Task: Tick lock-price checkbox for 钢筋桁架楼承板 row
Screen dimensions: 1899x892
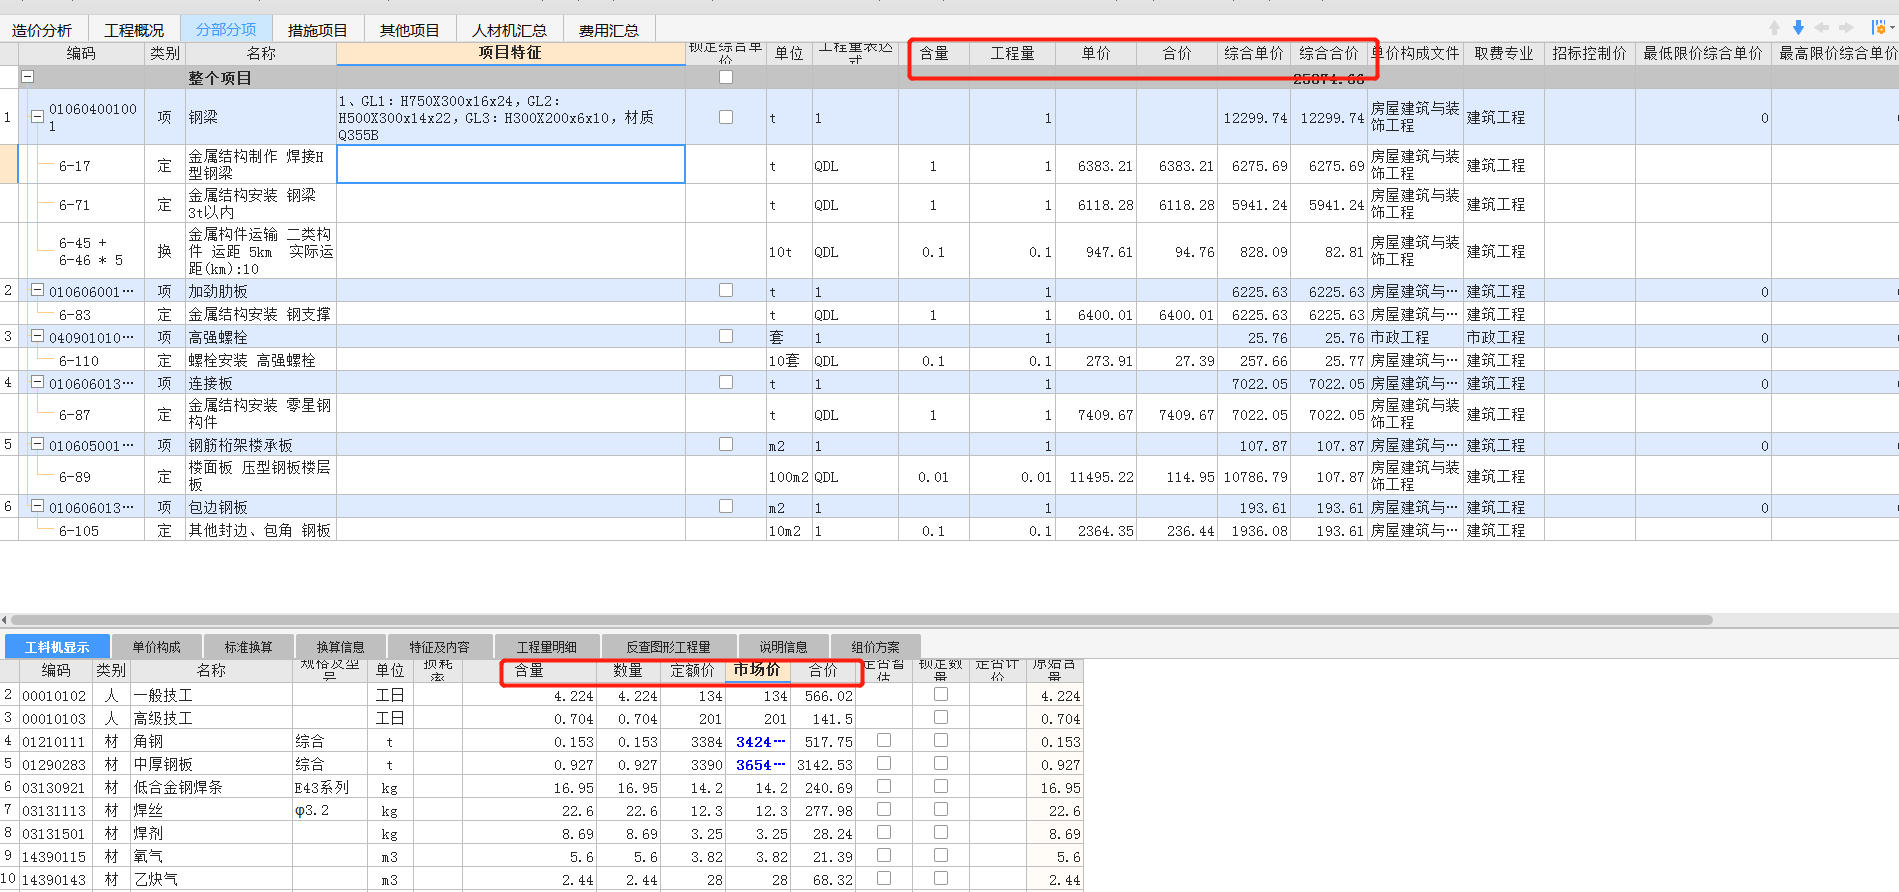Action: pos(726,444)
